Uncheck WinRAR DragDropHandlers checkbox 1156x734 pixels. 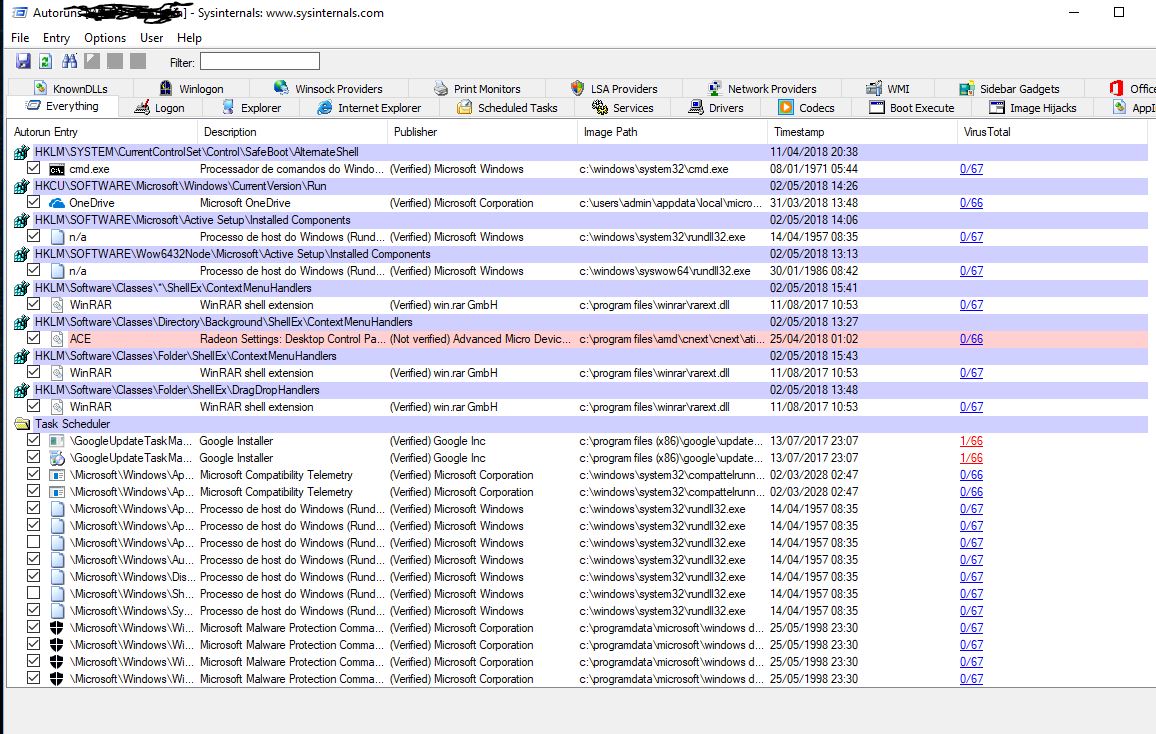pyautogui.click(x=33, y=406)
